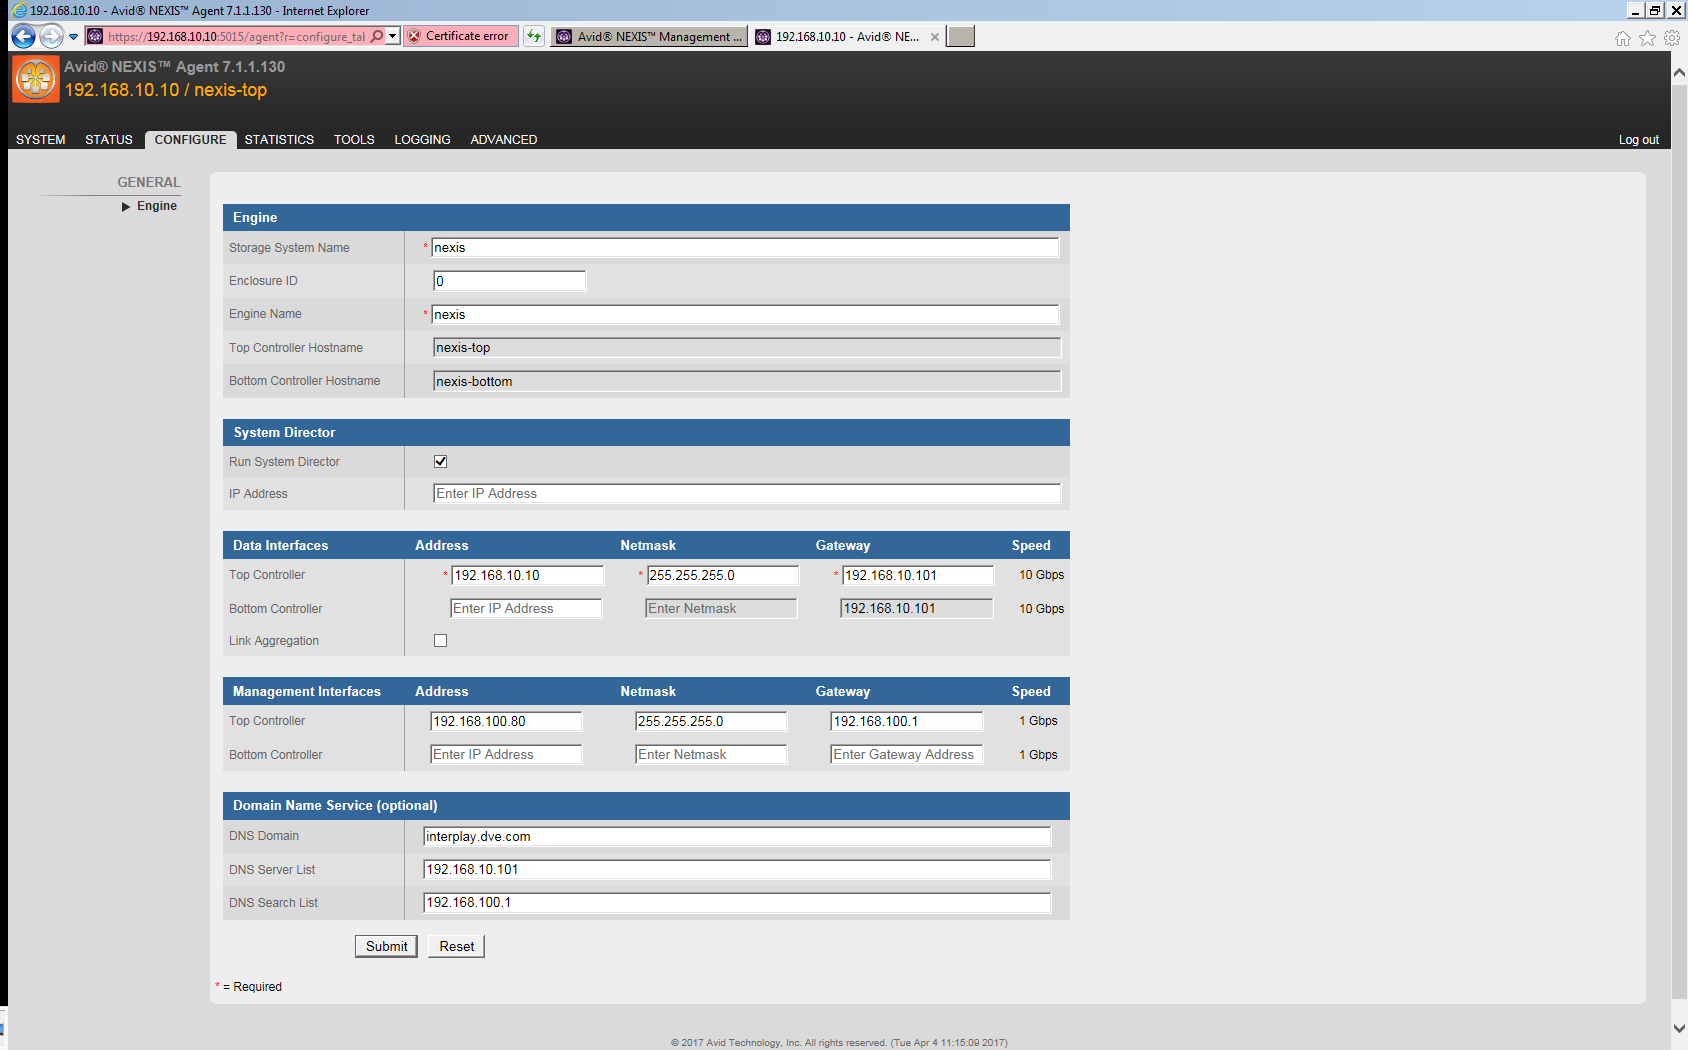Click the DNS Search List field

pyautogui.click(x=737, y=902)
